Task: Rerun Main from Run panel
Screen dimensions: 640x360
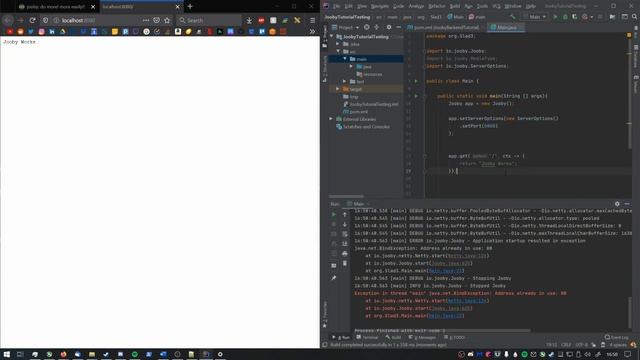Action: pyautogui.click(x=333, y=214)
